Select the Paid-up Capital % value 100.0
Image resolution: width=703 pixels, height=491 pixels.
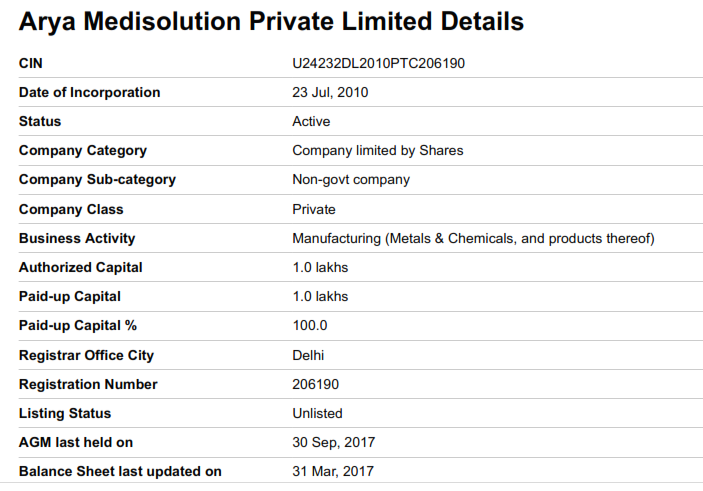pos(310,326)
